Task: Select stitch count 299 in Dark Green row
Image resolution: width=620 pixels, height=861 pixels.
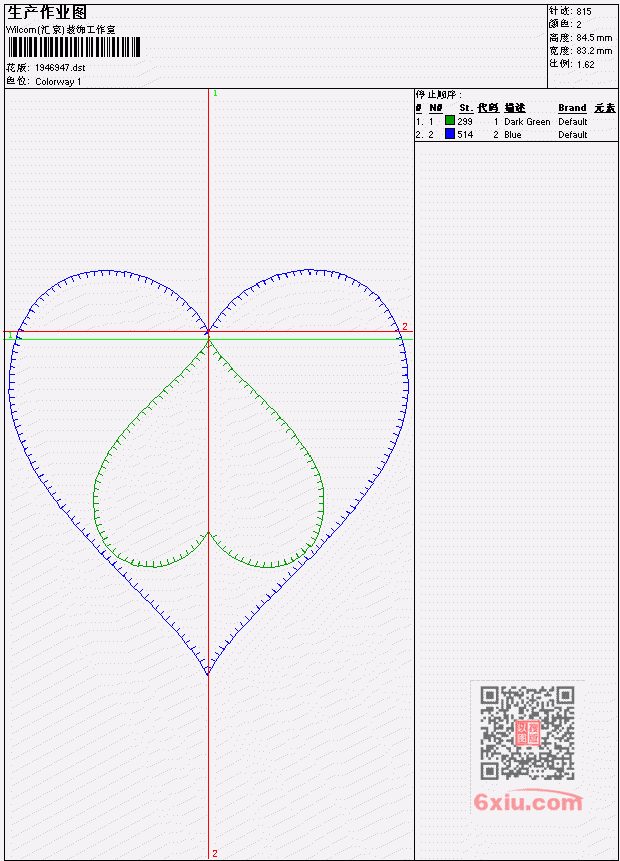Action: [465, 121]
